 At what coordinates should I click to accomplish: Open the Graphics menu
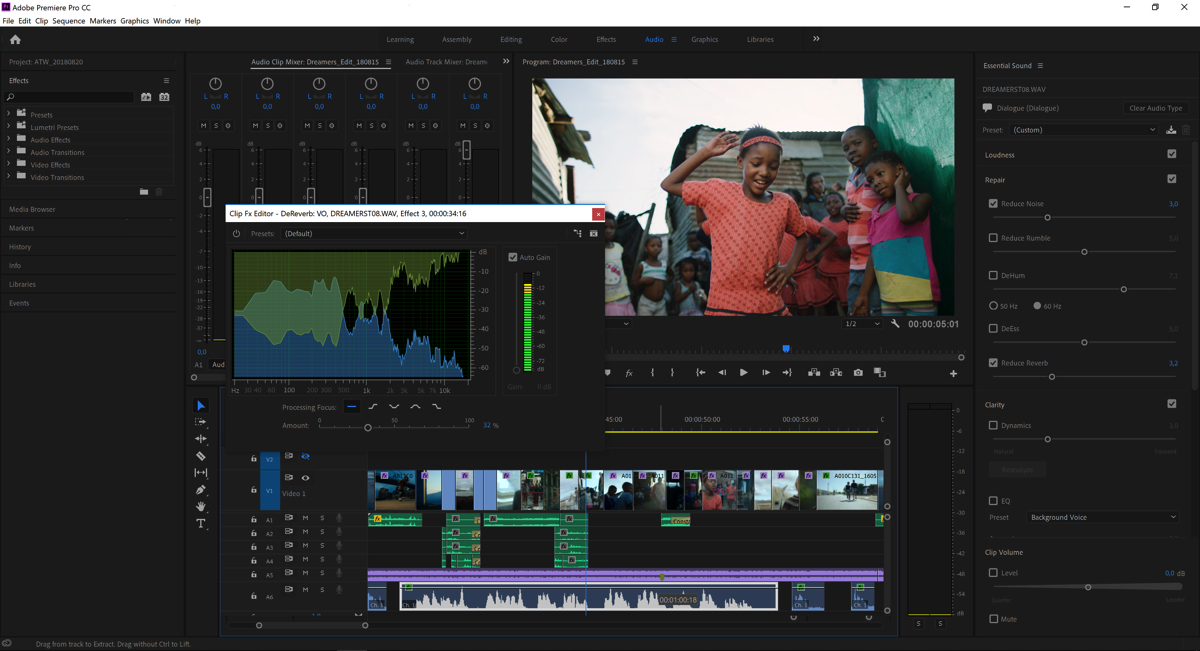click(x=134, y=21)
